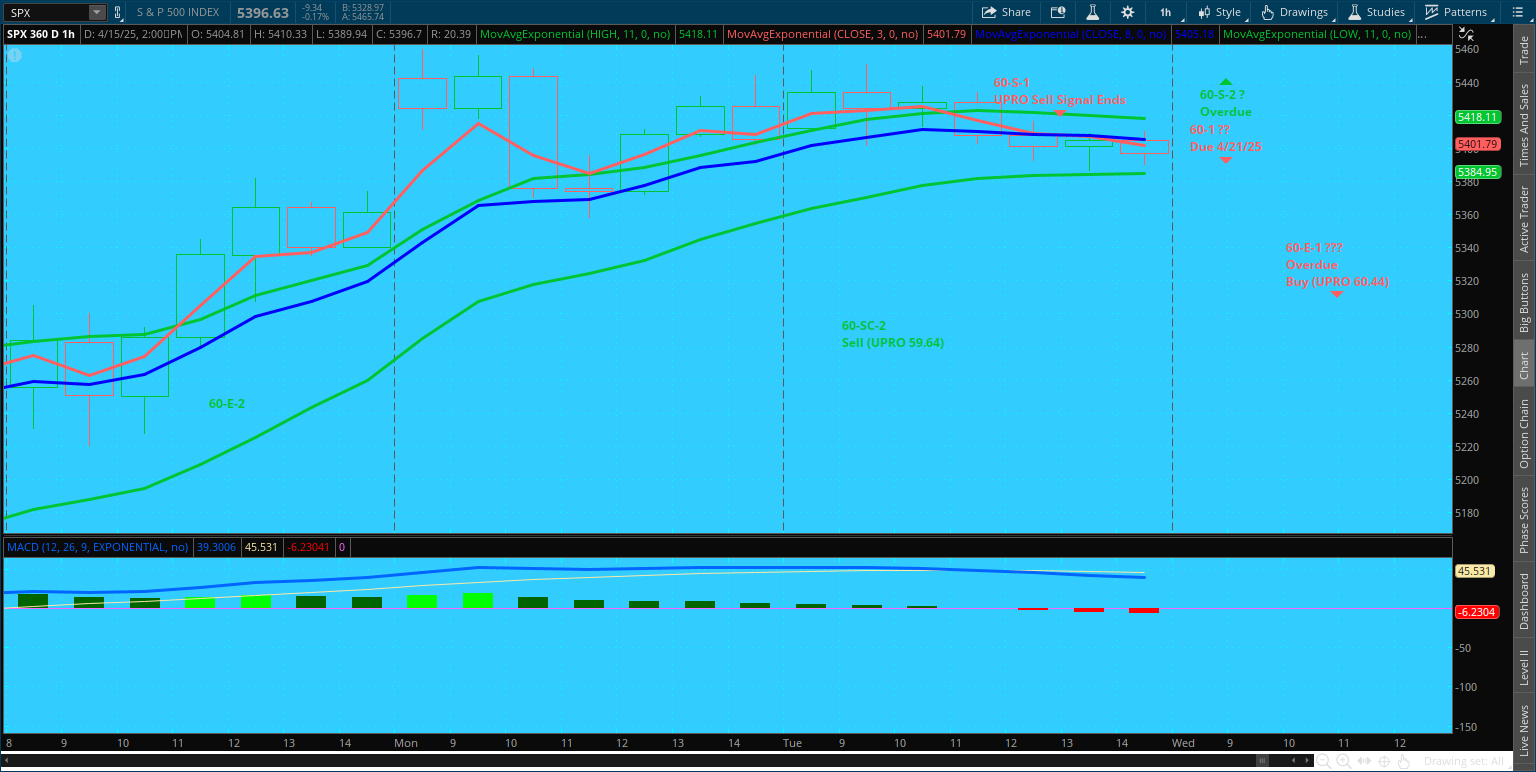Click the trade flash/quick time icon
Viewport: 1536px width, 772px height.
point(1058,12)
